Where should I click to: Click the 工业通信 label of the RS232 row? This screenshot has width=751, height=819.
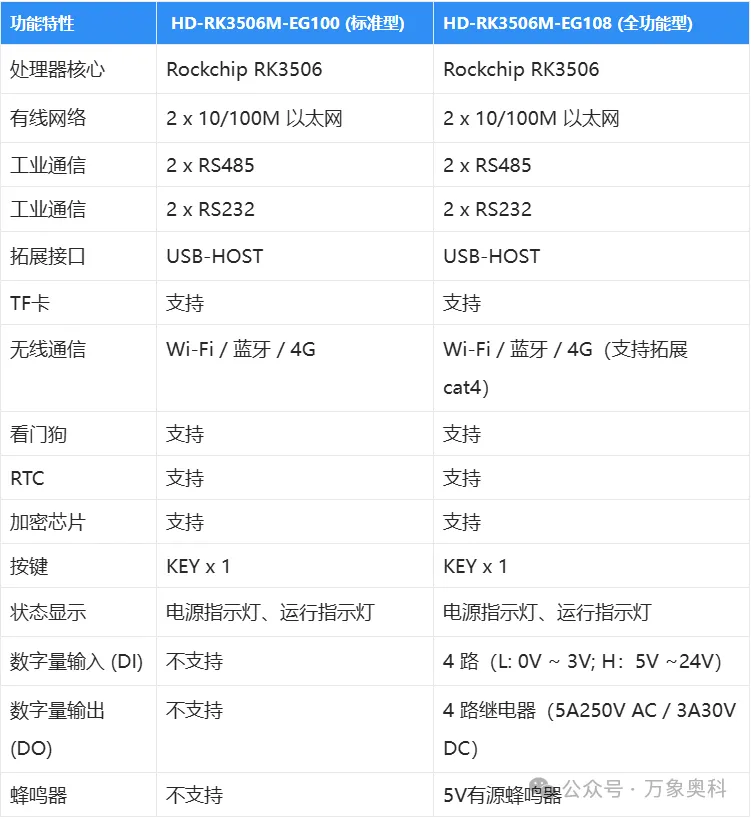pyautogui.click(x=48, y=209)
